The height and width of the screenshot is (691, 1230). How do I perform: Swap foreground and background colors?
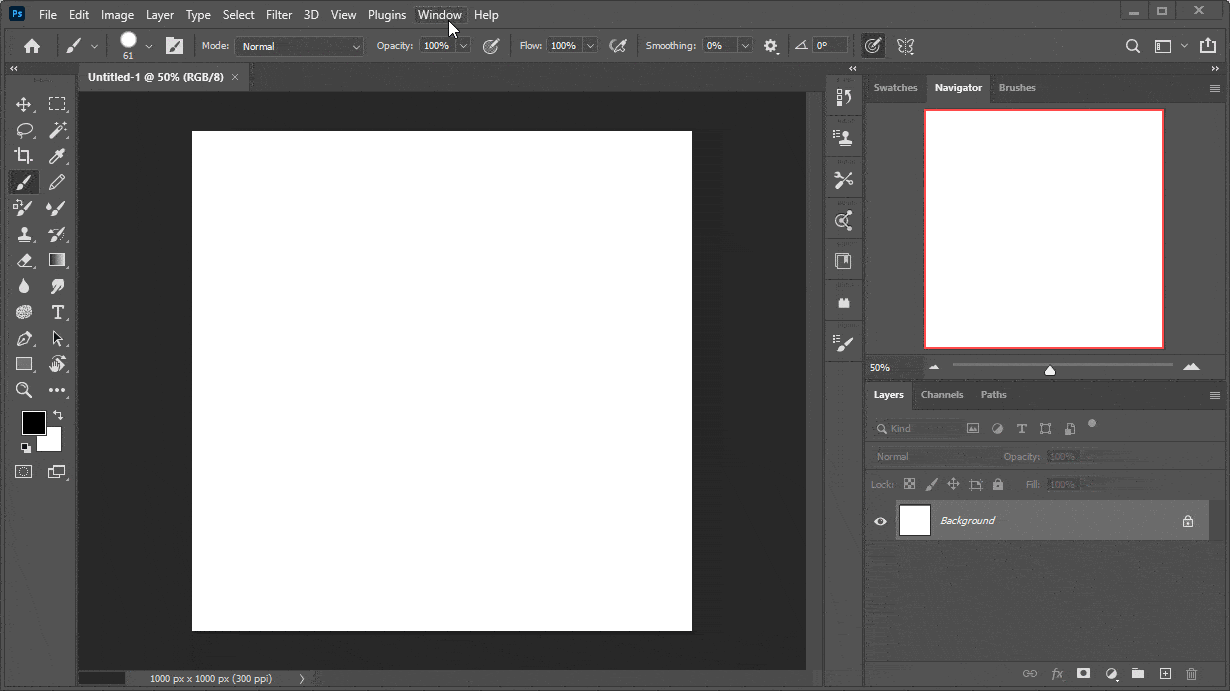tap(57, 415)
